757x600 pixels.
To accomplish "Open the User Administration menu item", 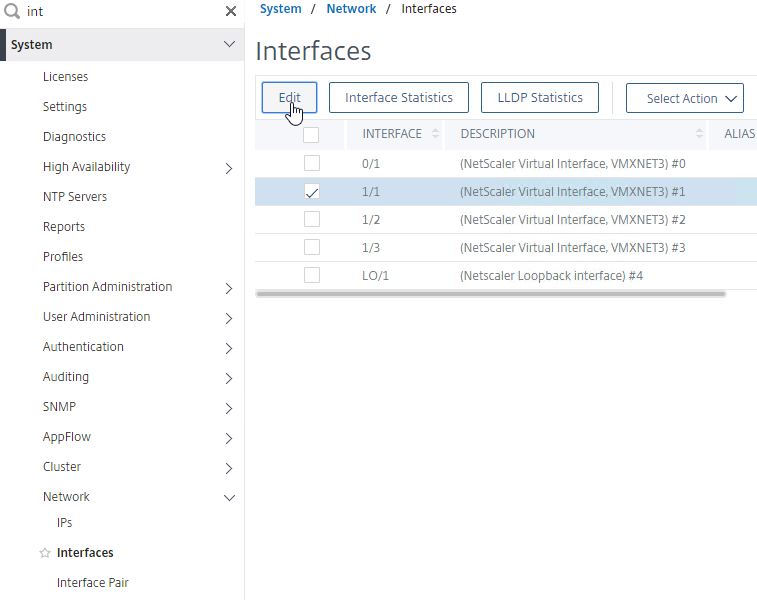I will pos(97,317).
